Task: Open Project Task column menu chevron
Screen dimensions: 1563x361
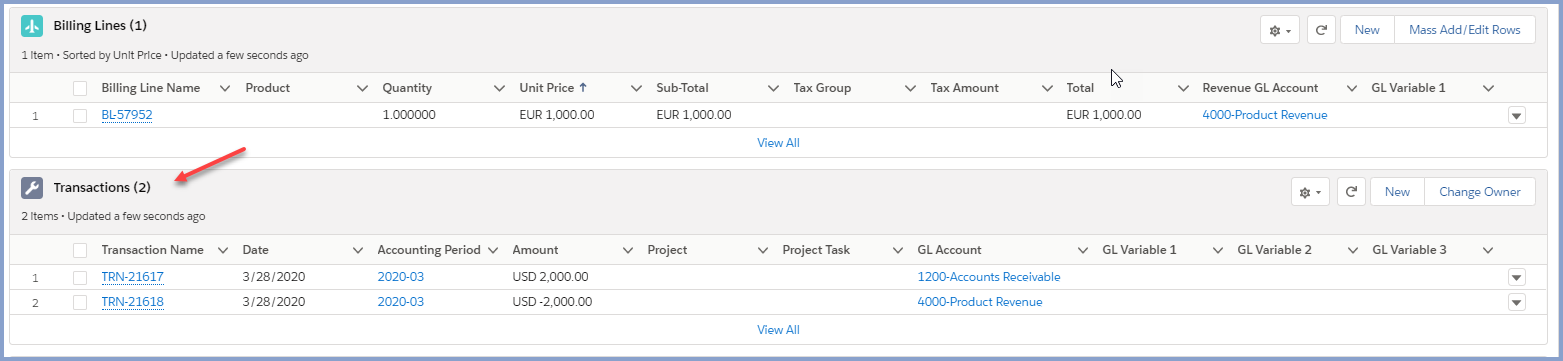Action: [898, 250]
